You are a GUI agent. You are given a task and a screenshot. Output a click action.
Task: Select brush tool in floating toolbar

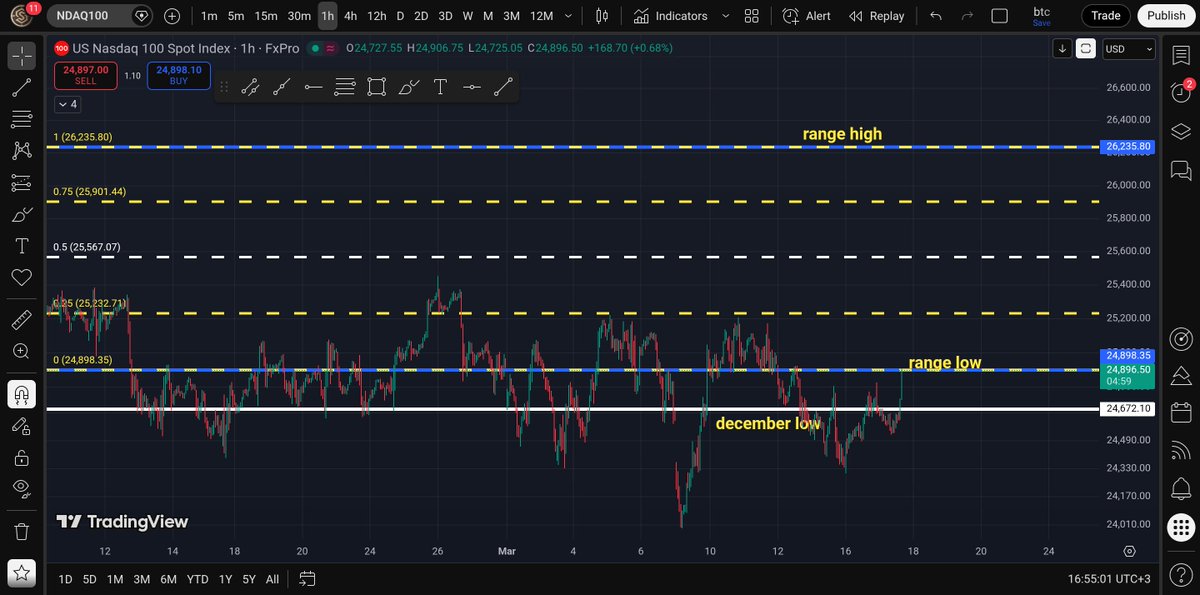click(x=408, y=87)
